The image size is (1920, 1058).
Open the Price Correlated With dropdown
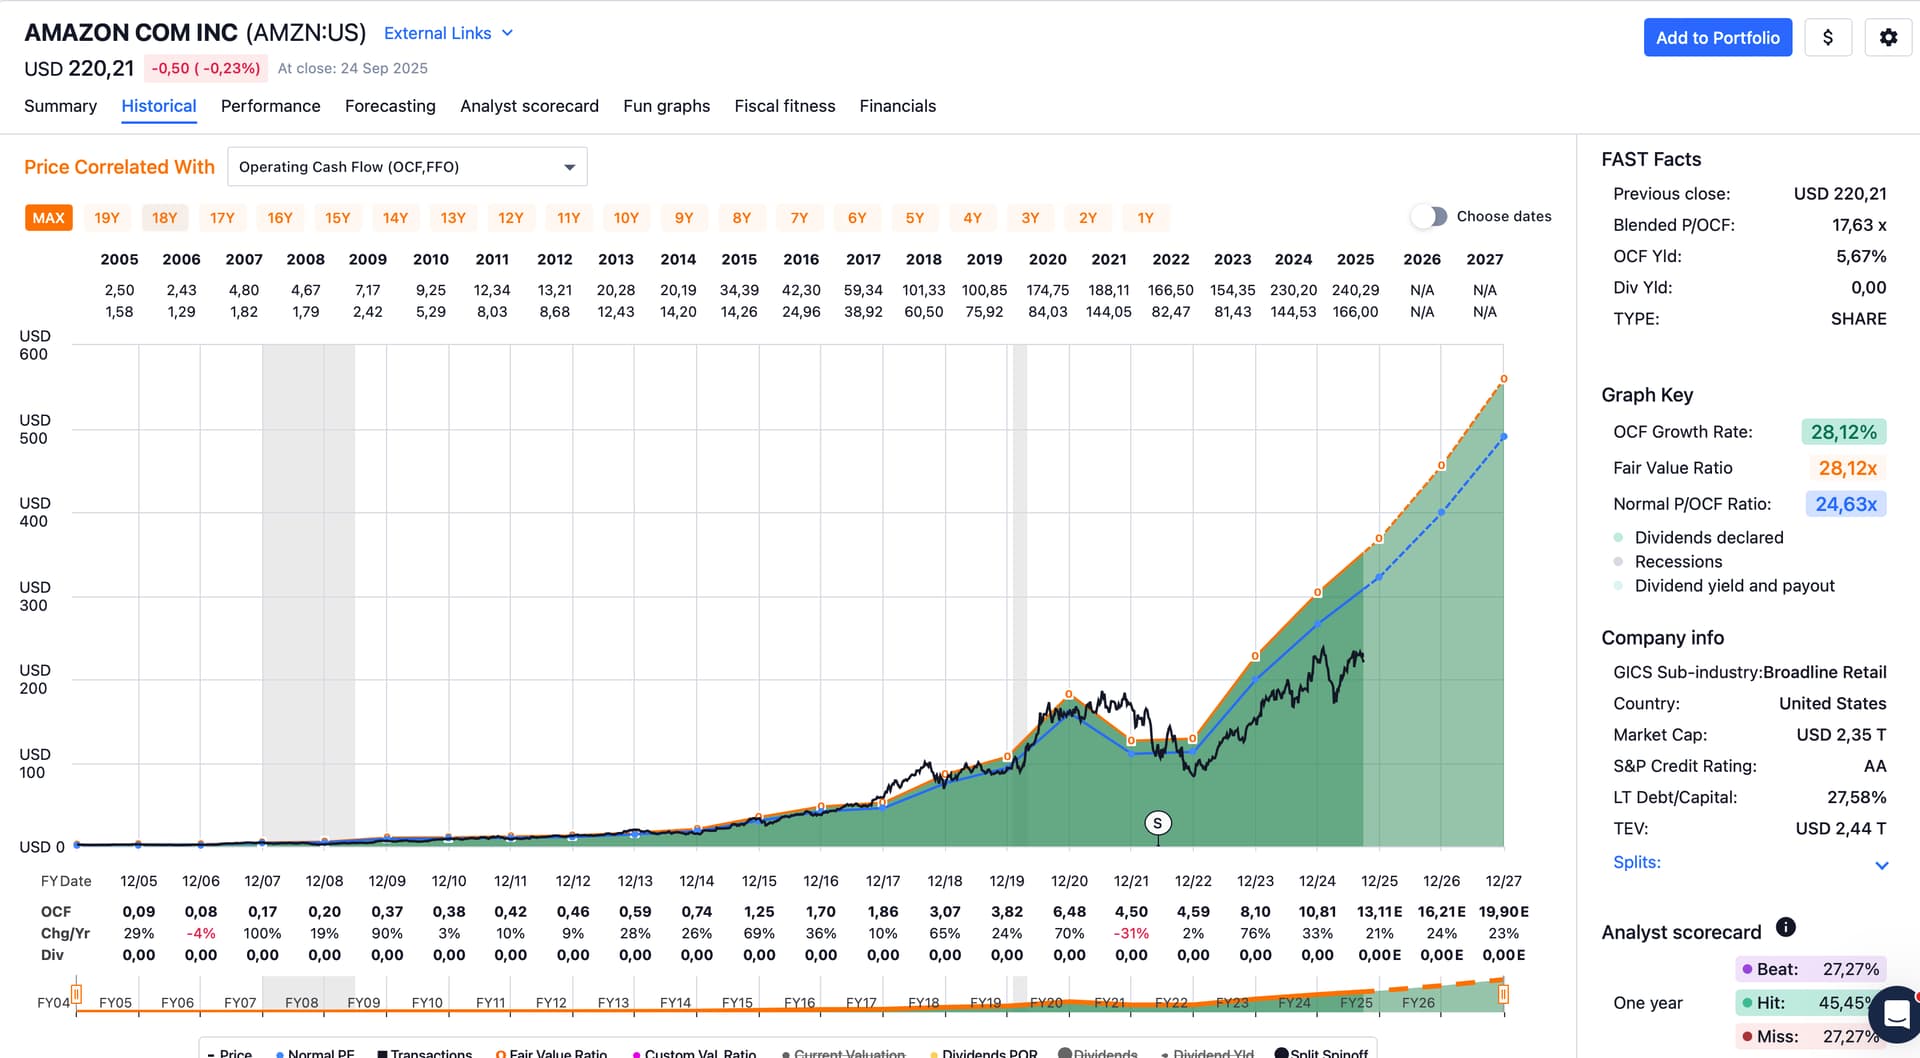click(x=407, y=167)
